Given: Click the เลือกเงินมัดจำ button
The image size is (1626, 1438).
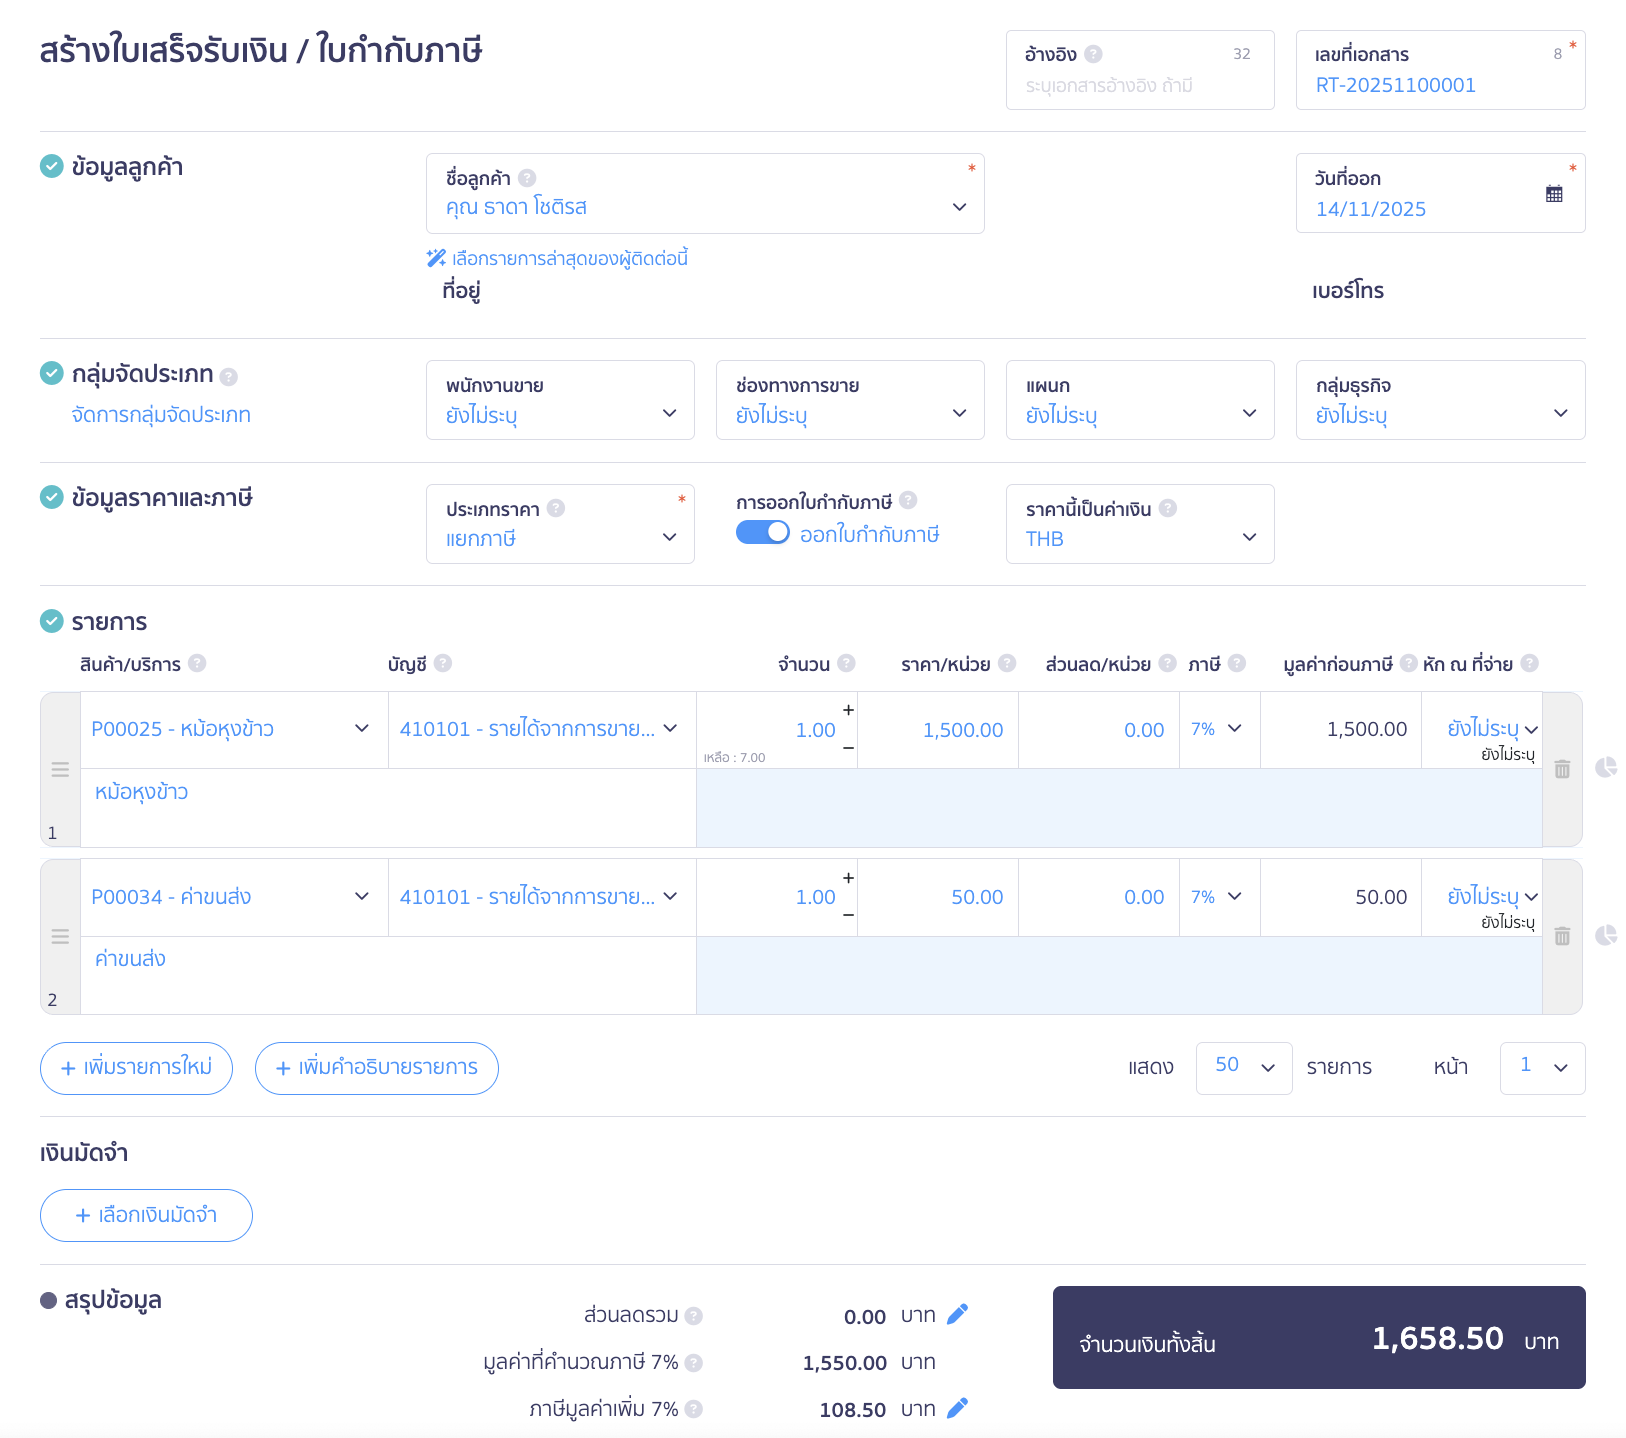Looking at the screenshot, I should [x=146, y=1215].
